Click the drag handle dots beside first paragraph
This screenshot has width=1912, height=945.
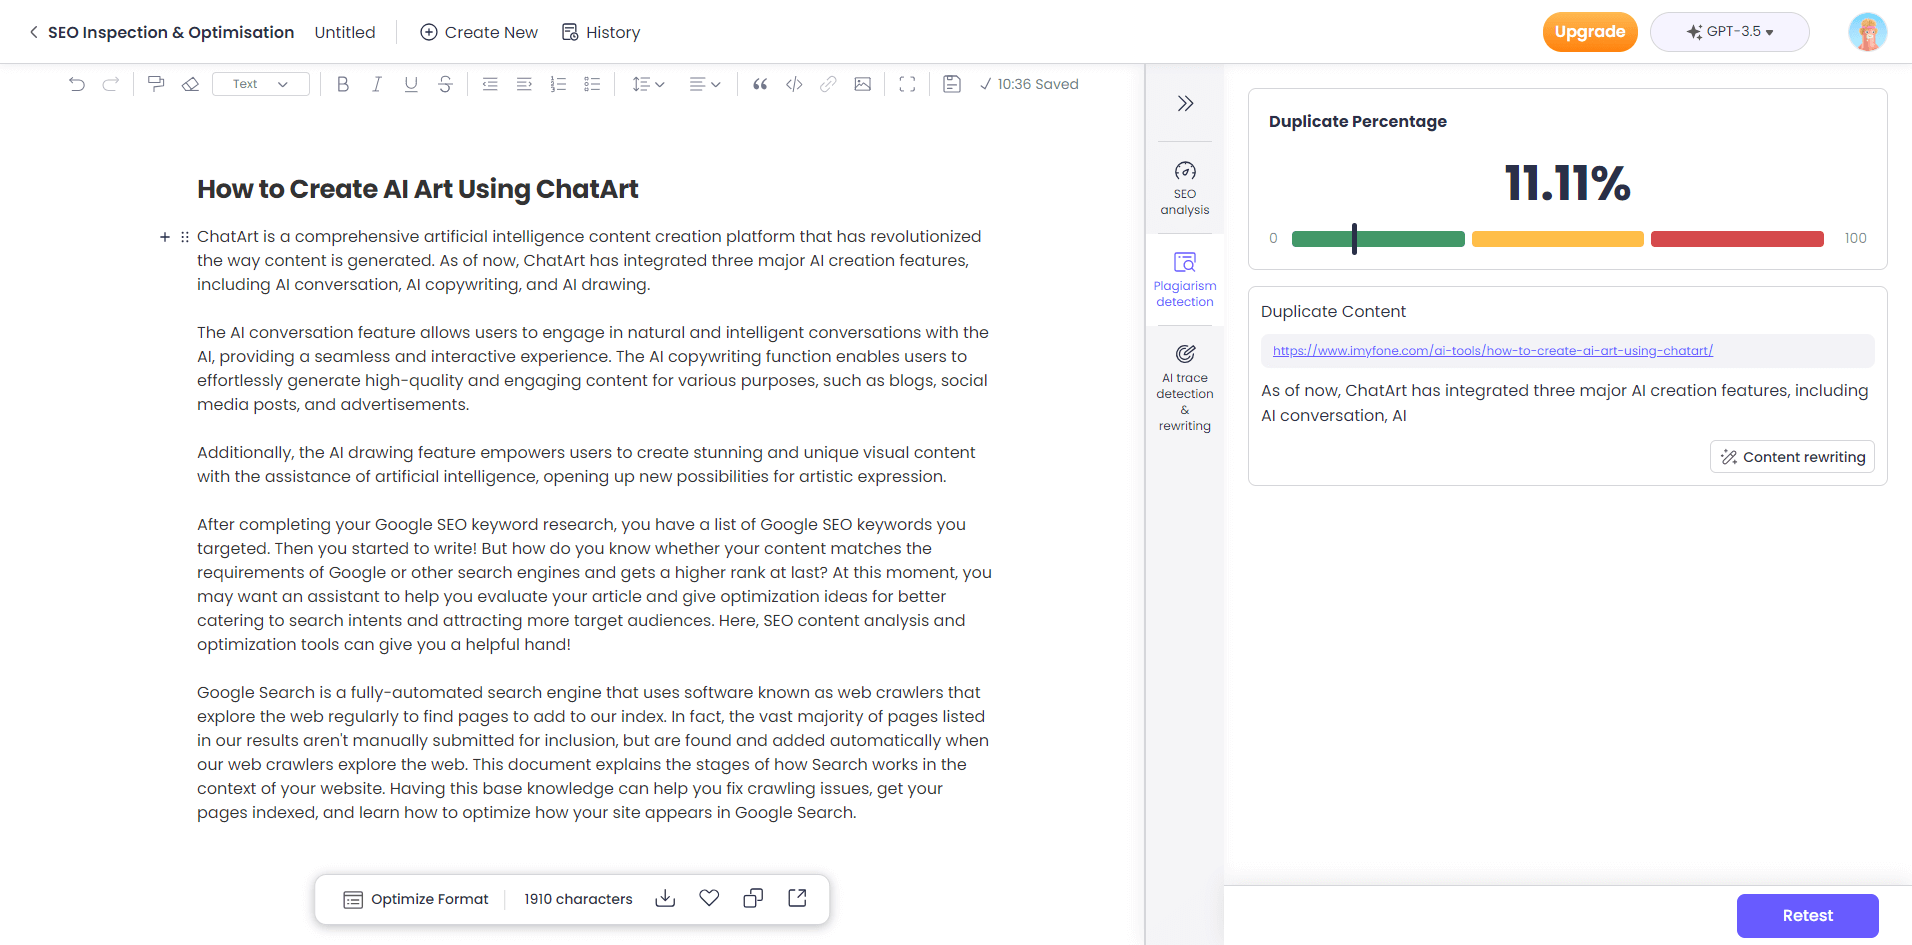click(185, 237)
